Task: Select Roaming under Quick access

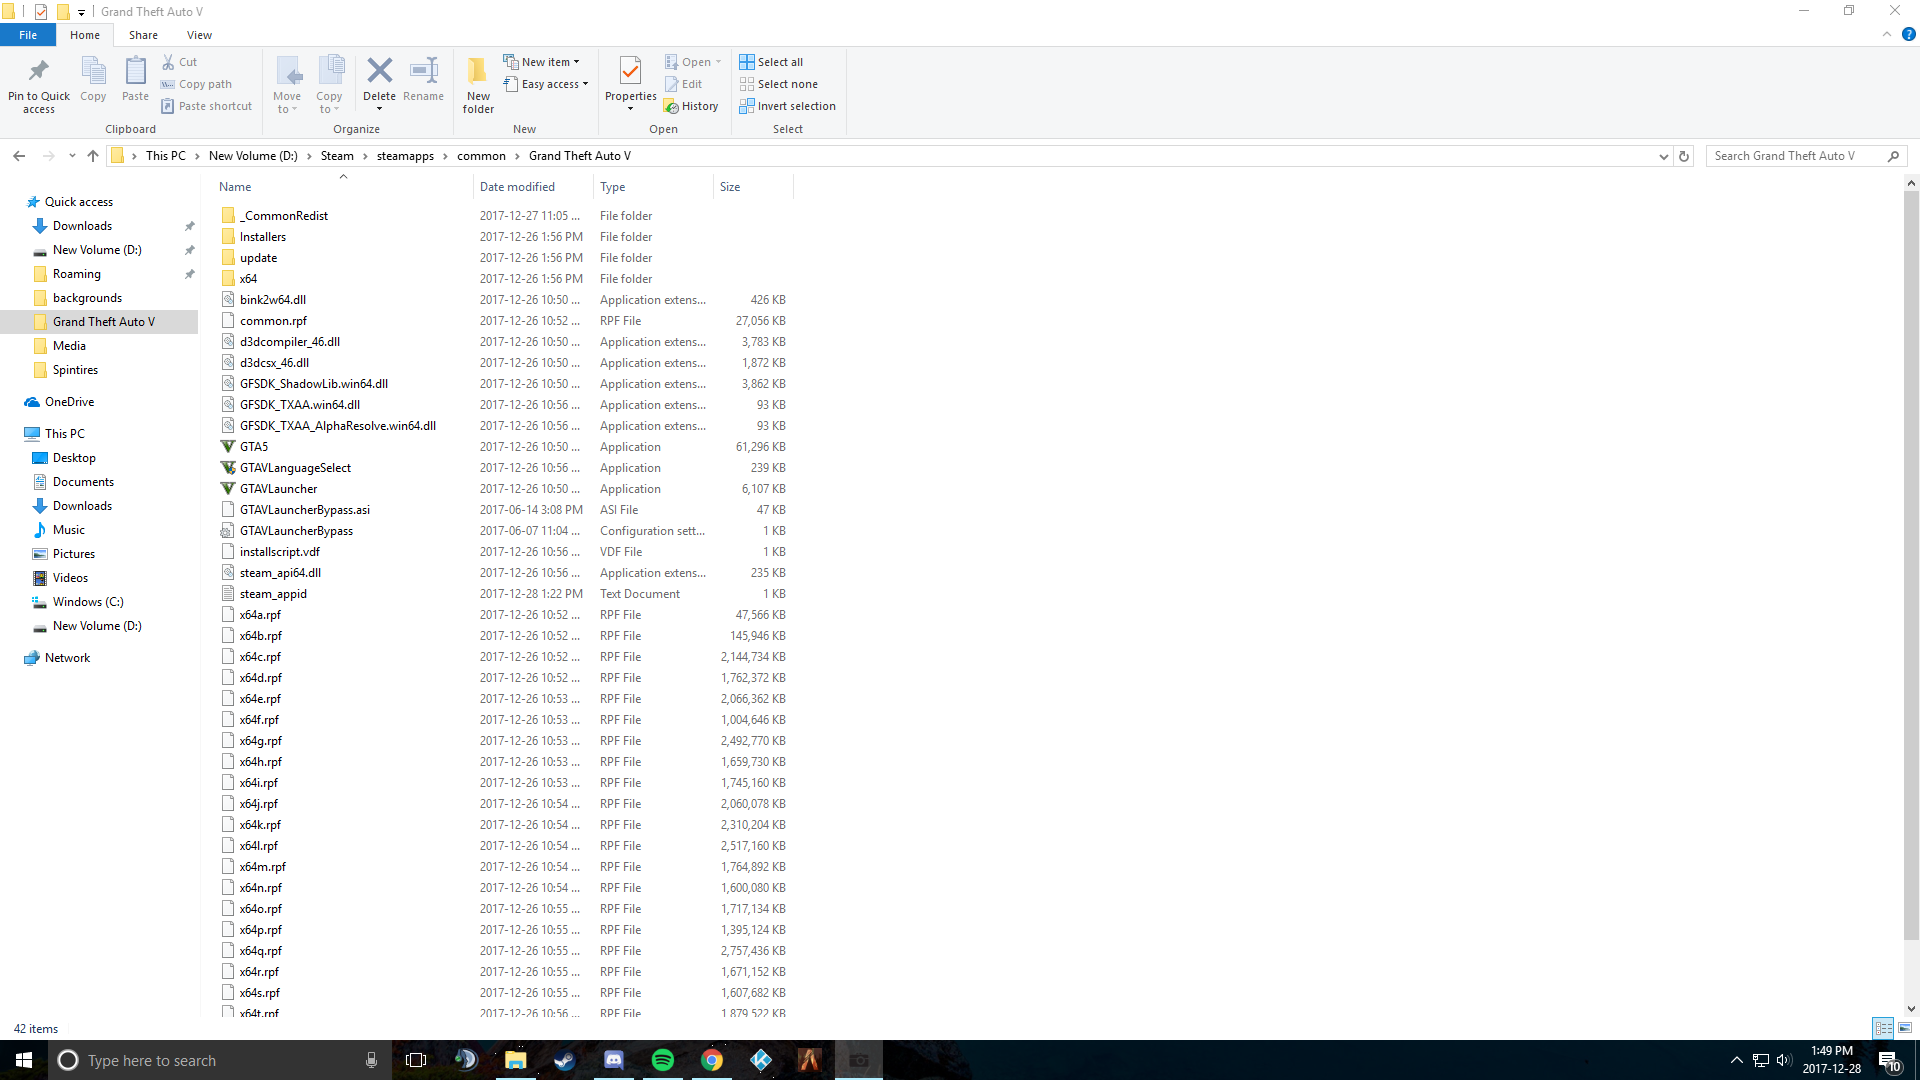Action: tap(76, 274)
